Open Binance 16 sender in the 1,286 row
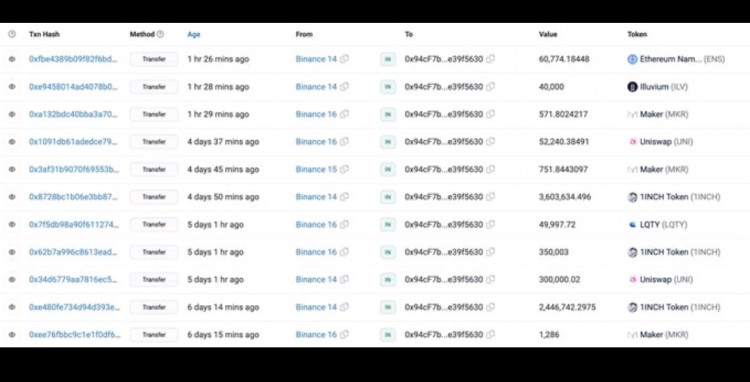750x382 pixels. click(x=316, y=335)
